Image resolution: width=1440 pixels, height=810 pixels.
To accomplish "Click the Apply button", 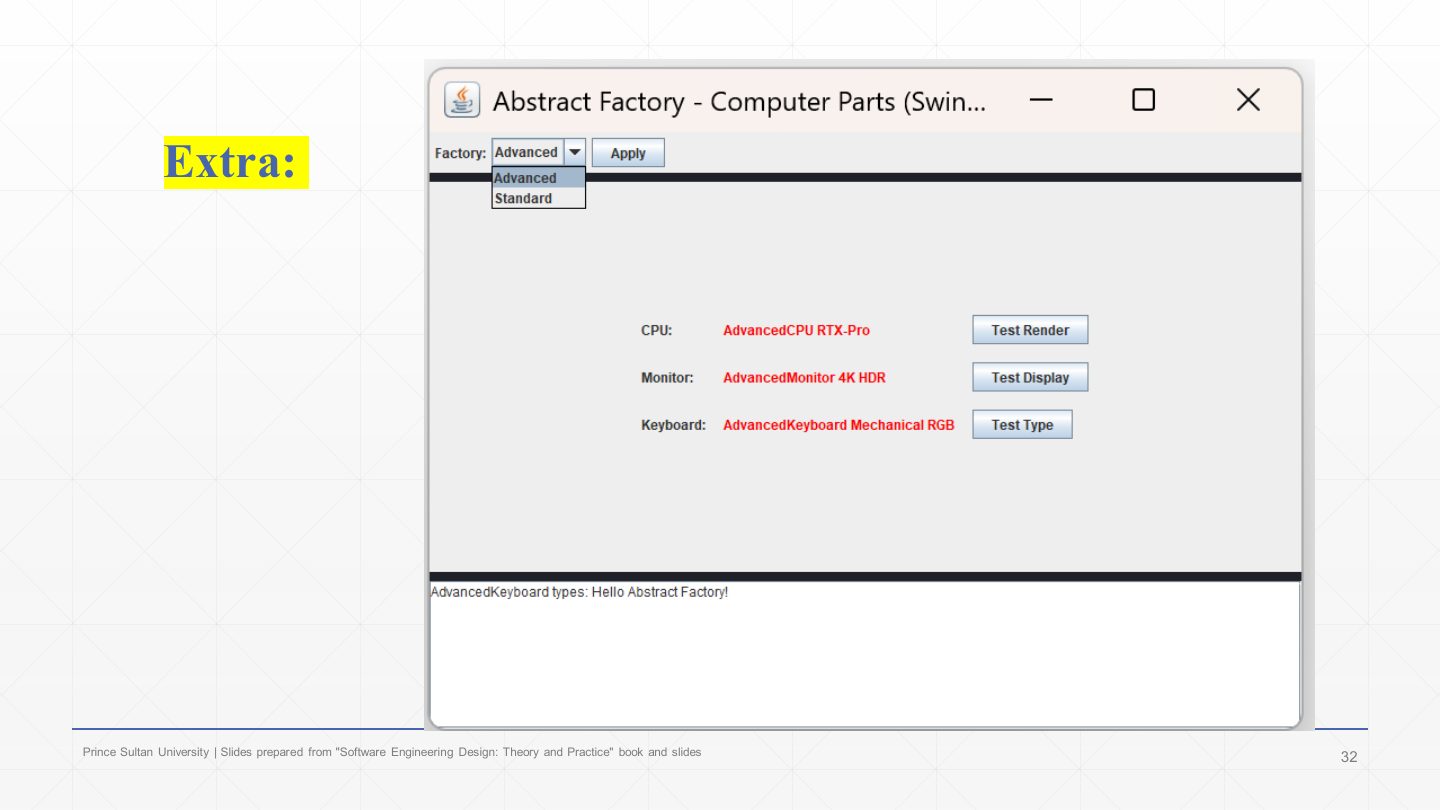I will tap(628, 153).
